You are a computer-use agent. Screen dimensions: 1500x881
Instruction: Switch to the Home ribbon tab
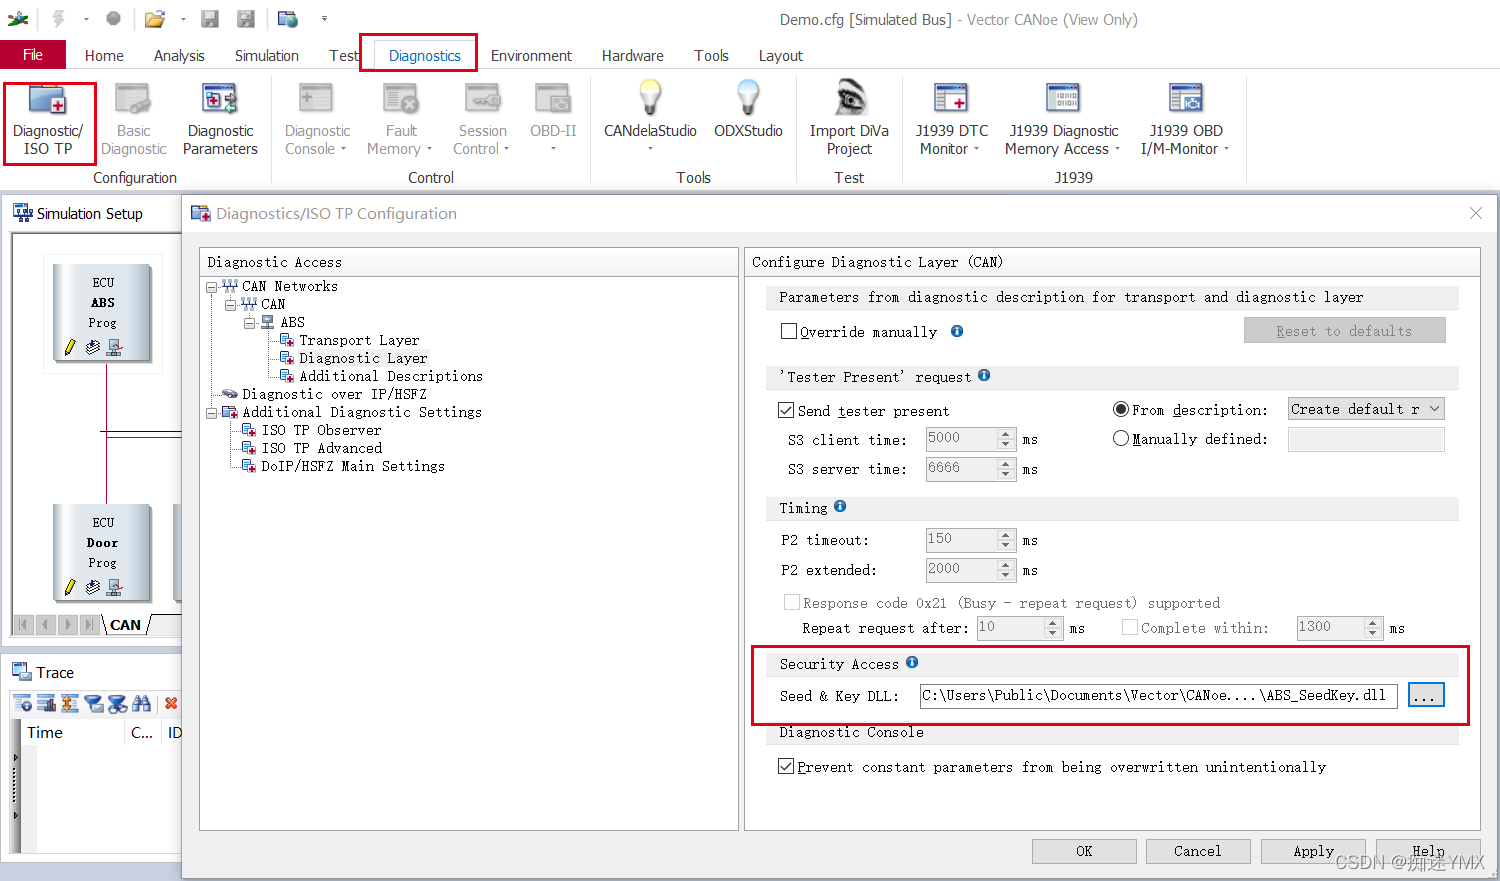click(104, 56)
